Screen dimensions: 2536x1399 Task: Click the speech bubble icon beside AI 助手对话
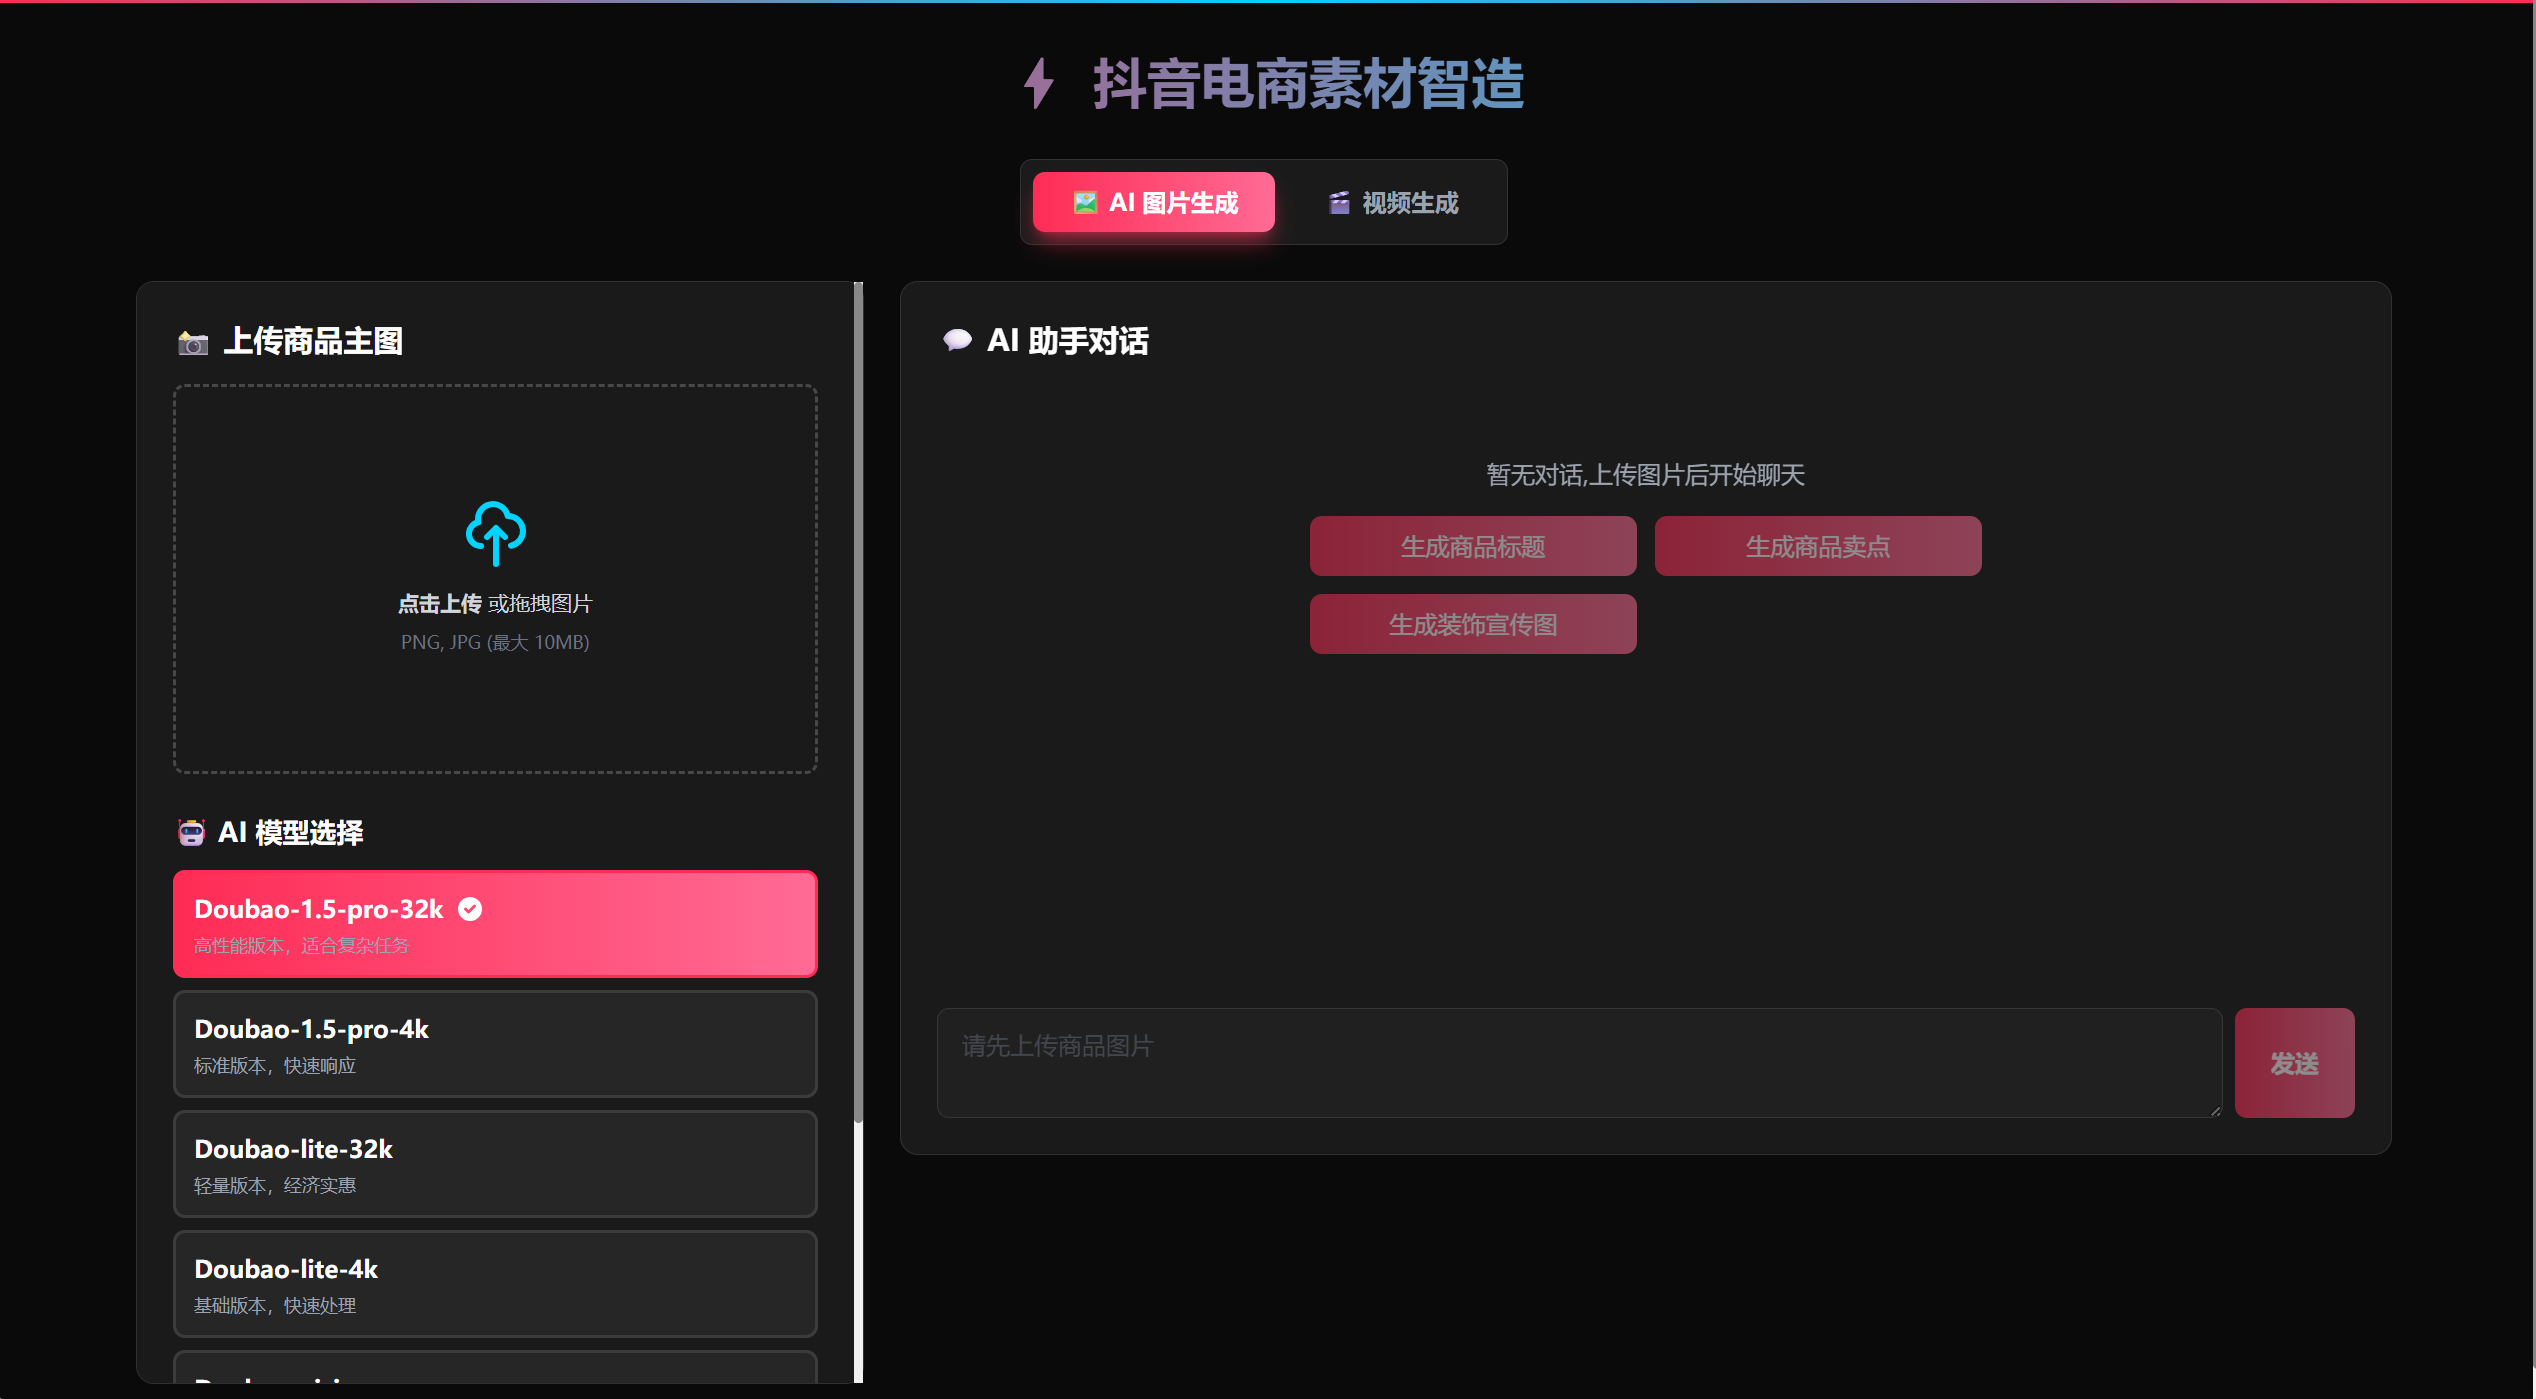pos(957,340)
